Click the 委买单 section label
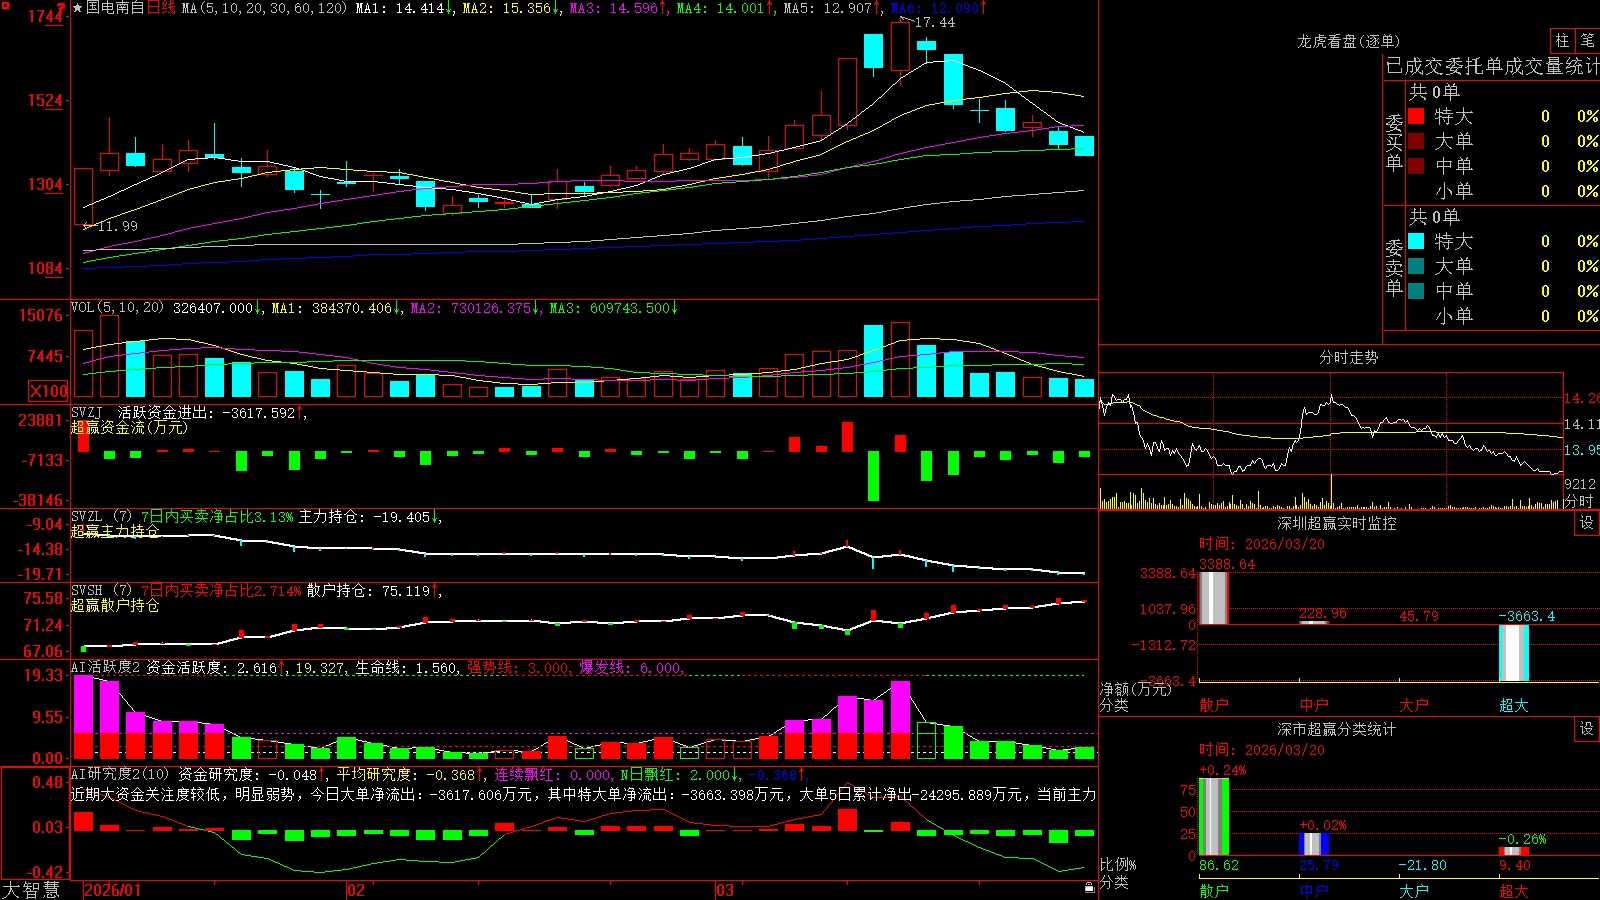The image size is (1600, 900). coord(1394,142)
